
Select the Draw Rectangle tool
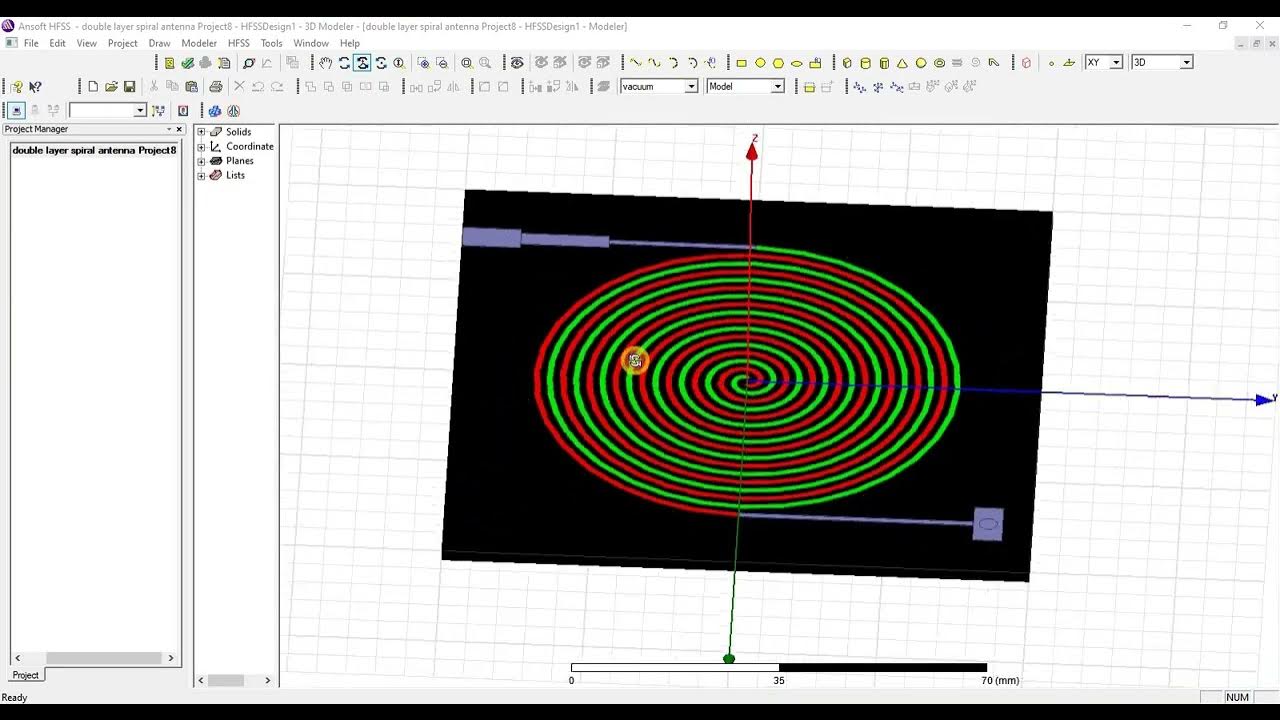pyautogui.click(x=741, y=63)
